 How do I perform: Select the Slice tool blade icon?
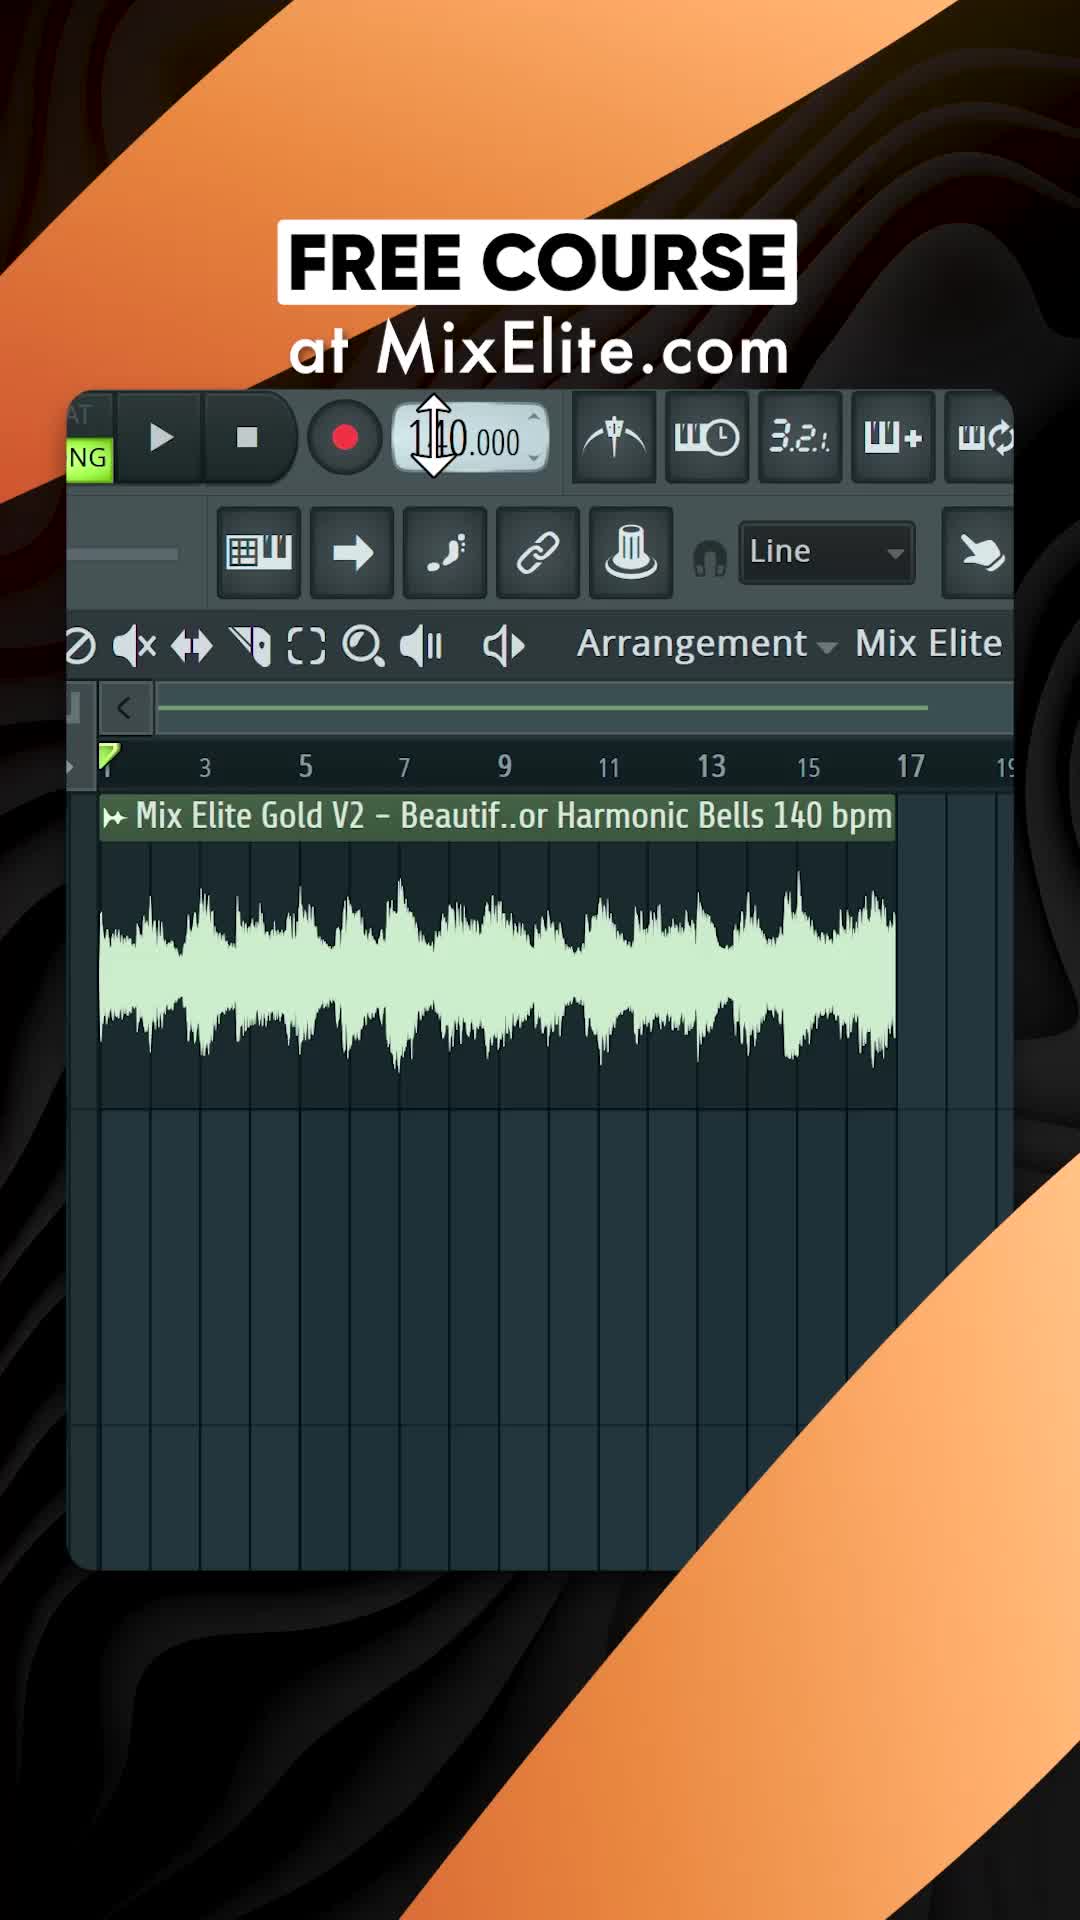pyautogui.click(x=250, y=646)
